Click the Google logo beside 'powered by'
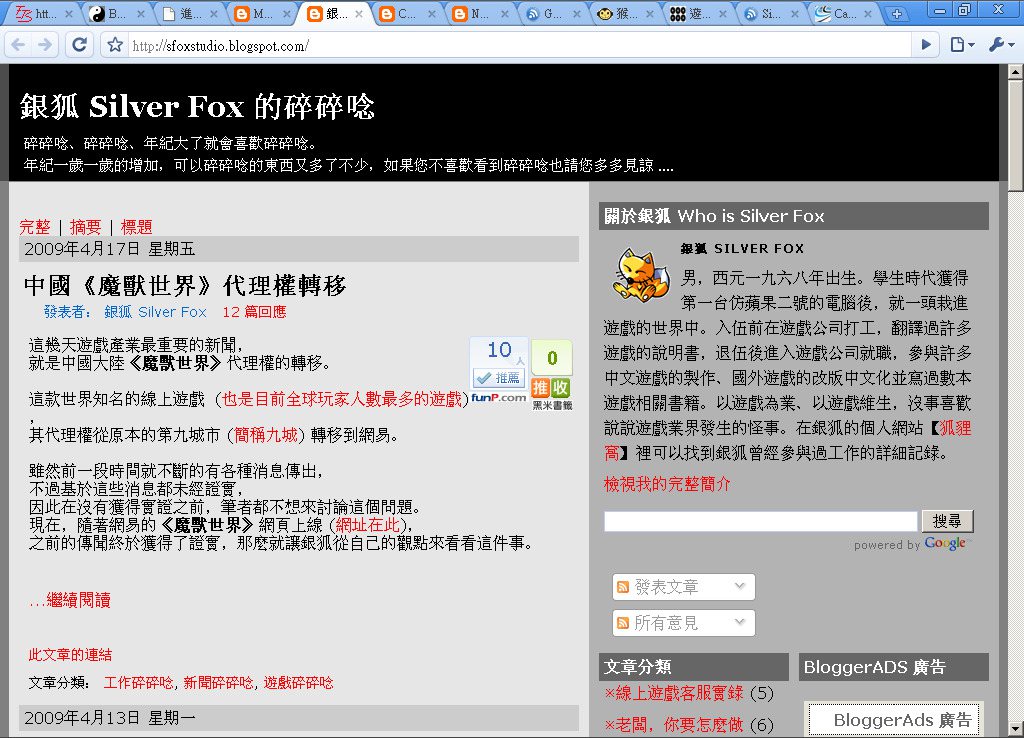This screenshot has width=1024, height=738. (x=946, y=543)
